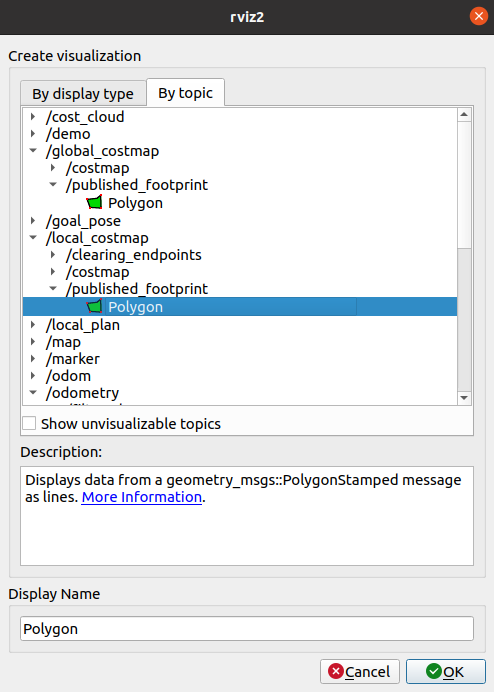Expand the /goal_pose topic
Image resolution: width=494 pixels, height=692 pixels.
tap(33, 221)
